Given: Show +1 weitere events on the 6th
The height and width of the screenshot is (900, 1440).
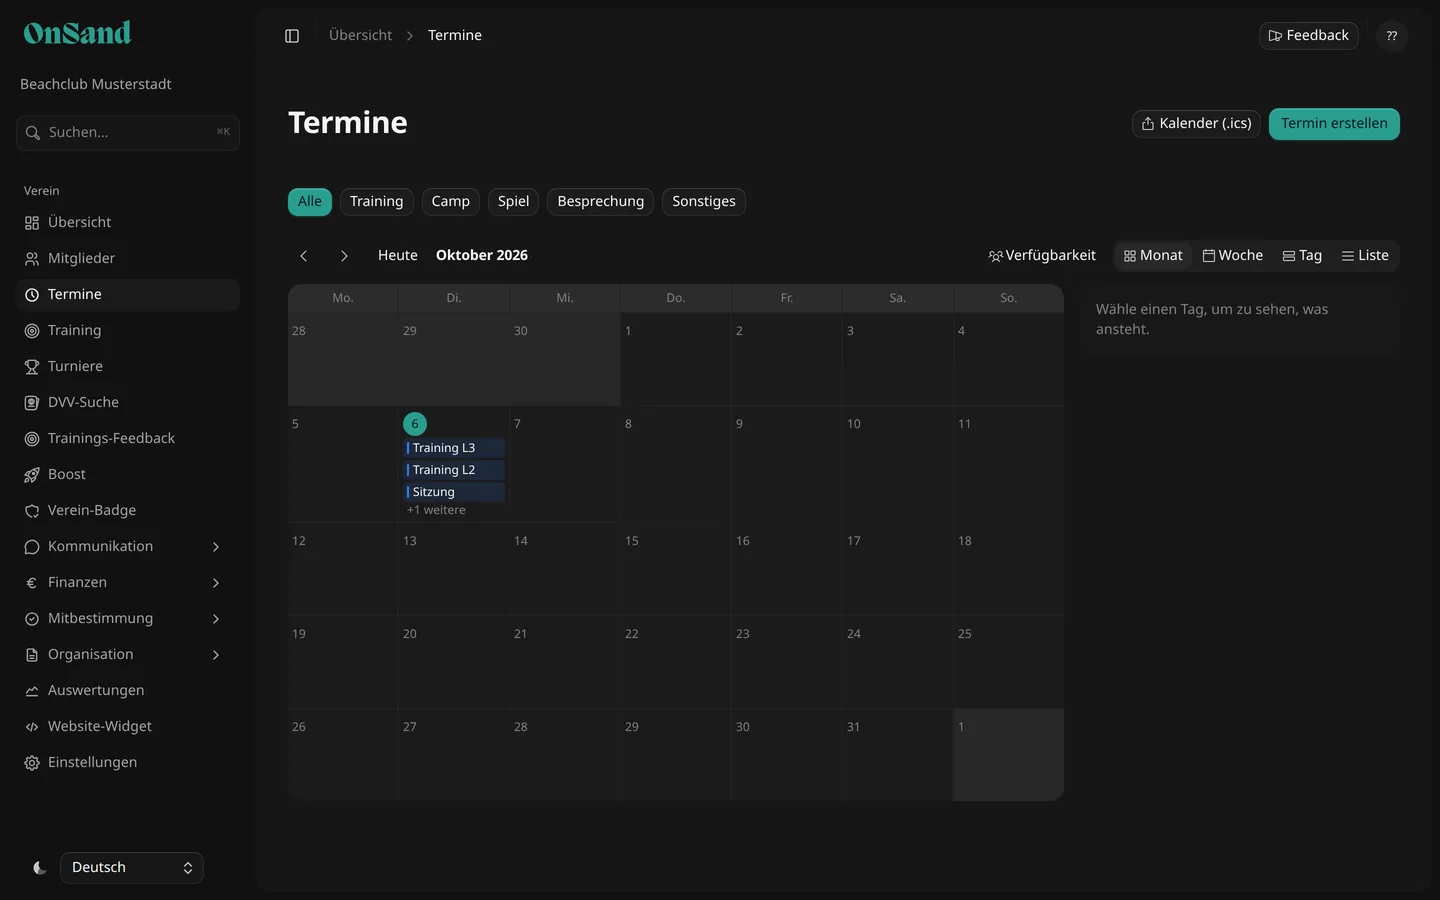Looking at the screenshot, I should pyautogui.click(x=436, y=510).
